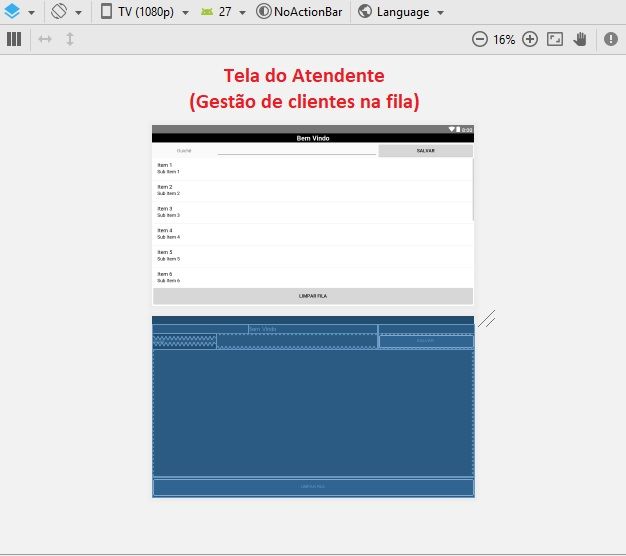Open the NoActionBar theme selector
626x556 pixels.
(299, 12)
